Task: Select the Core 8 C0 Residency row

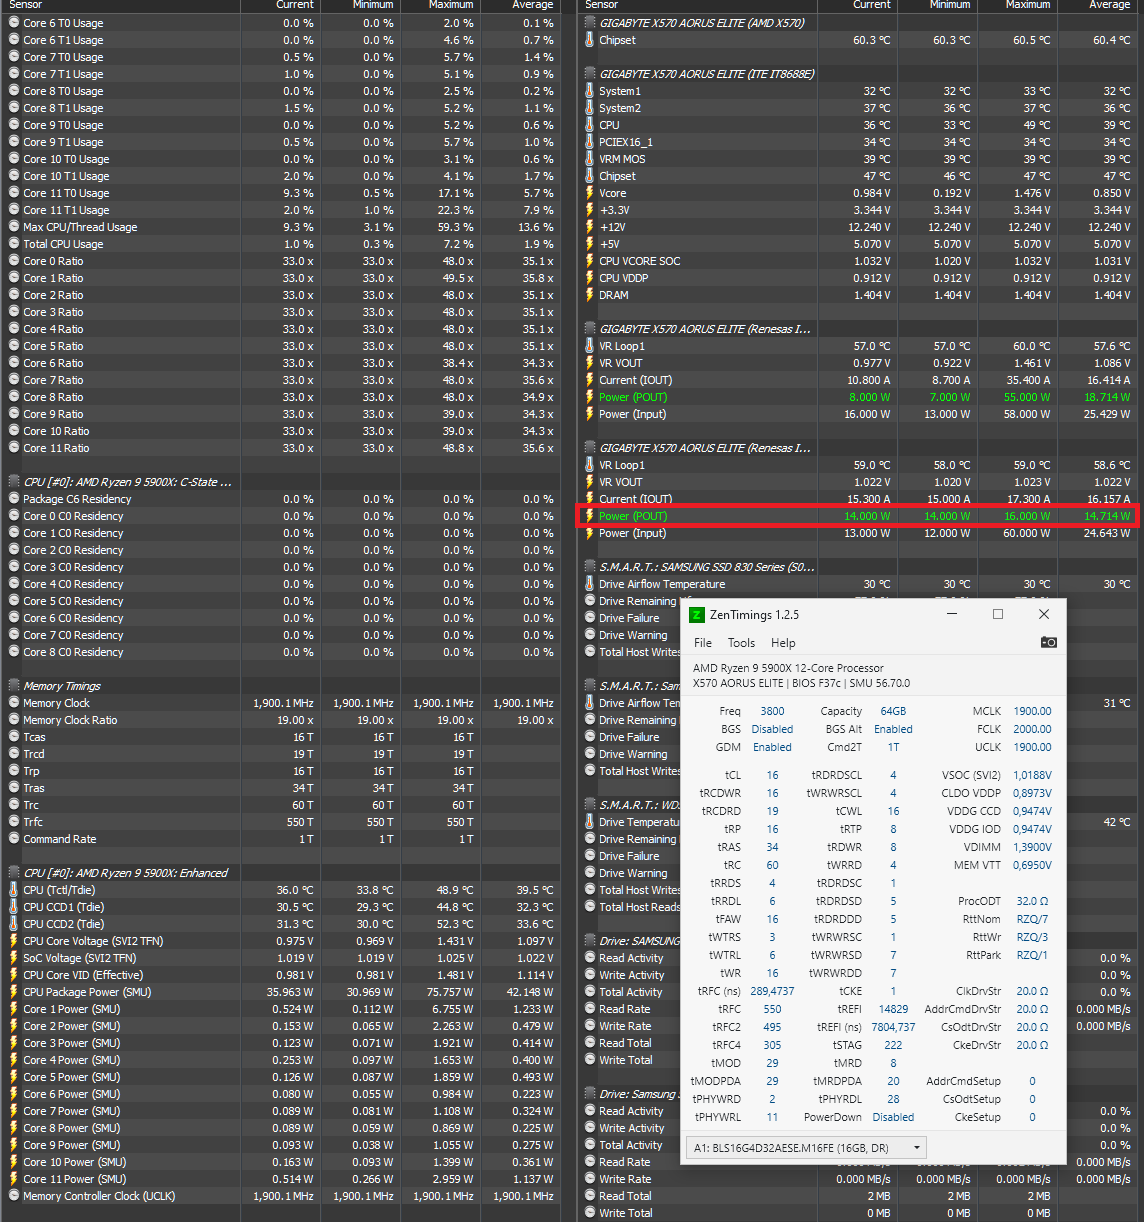Action: [281, 652]
